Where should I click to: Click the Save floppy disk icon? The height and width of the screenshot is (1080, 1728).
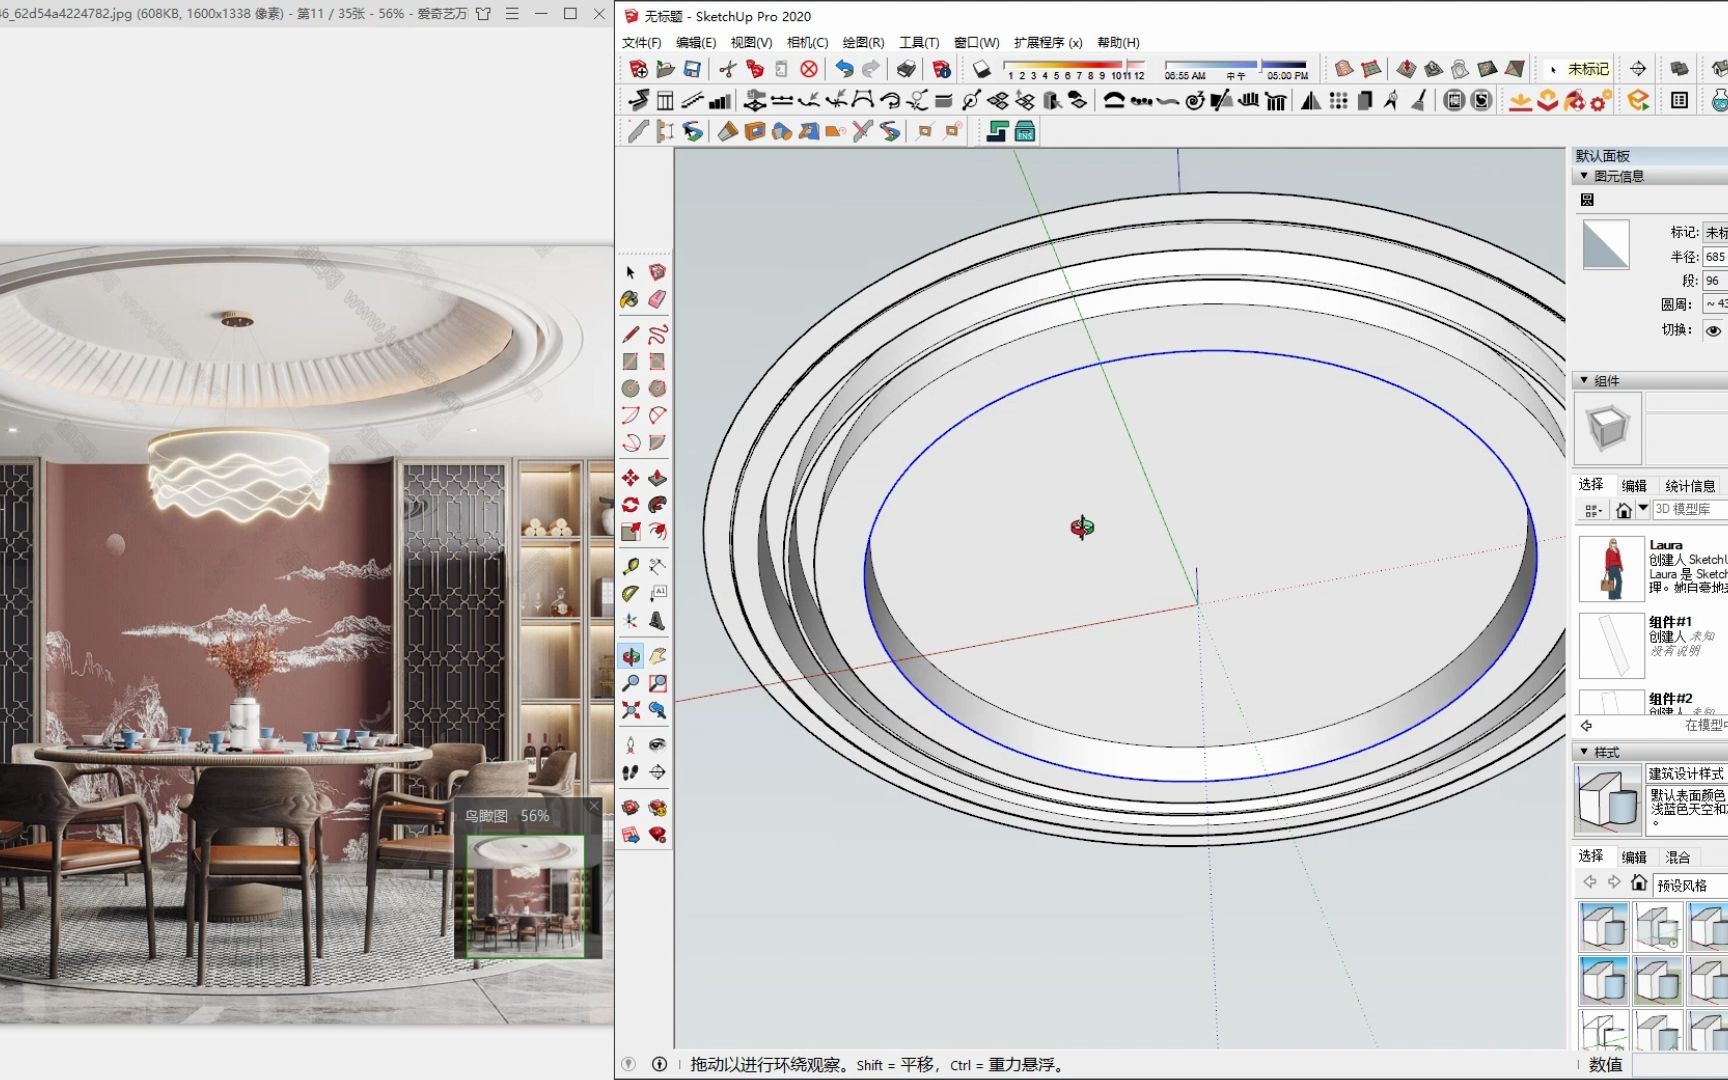pos(692,69)
